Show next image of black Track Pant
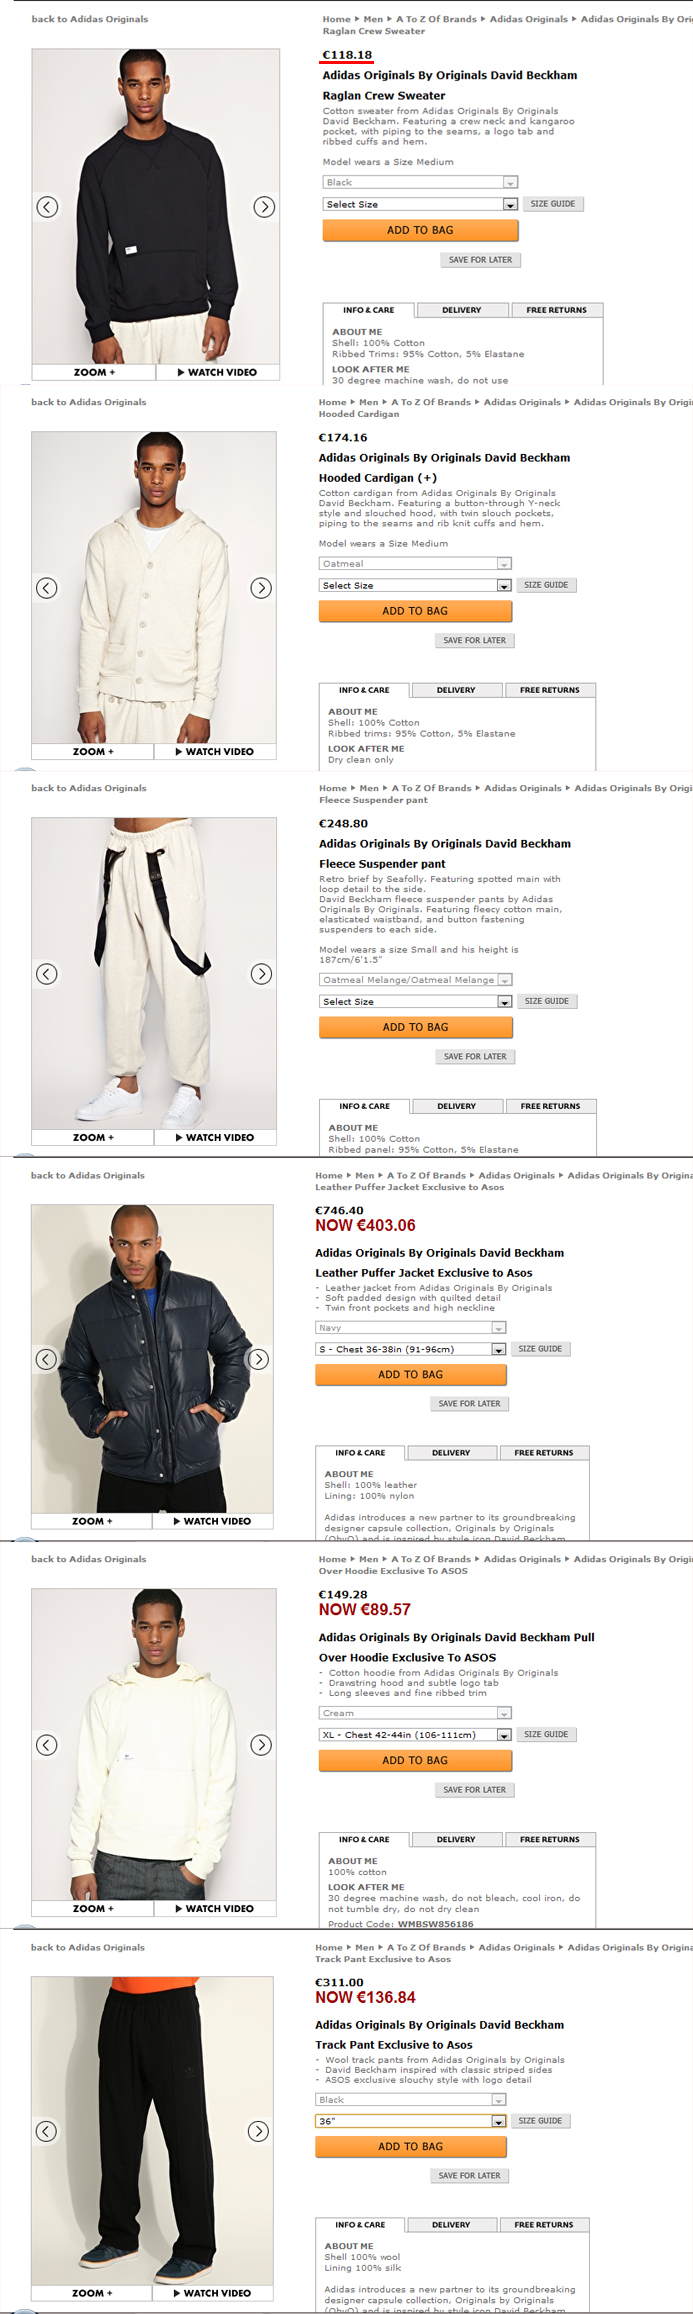Screen dimensions: 693x2314 pyautogui.click(x=259, y=2131)
